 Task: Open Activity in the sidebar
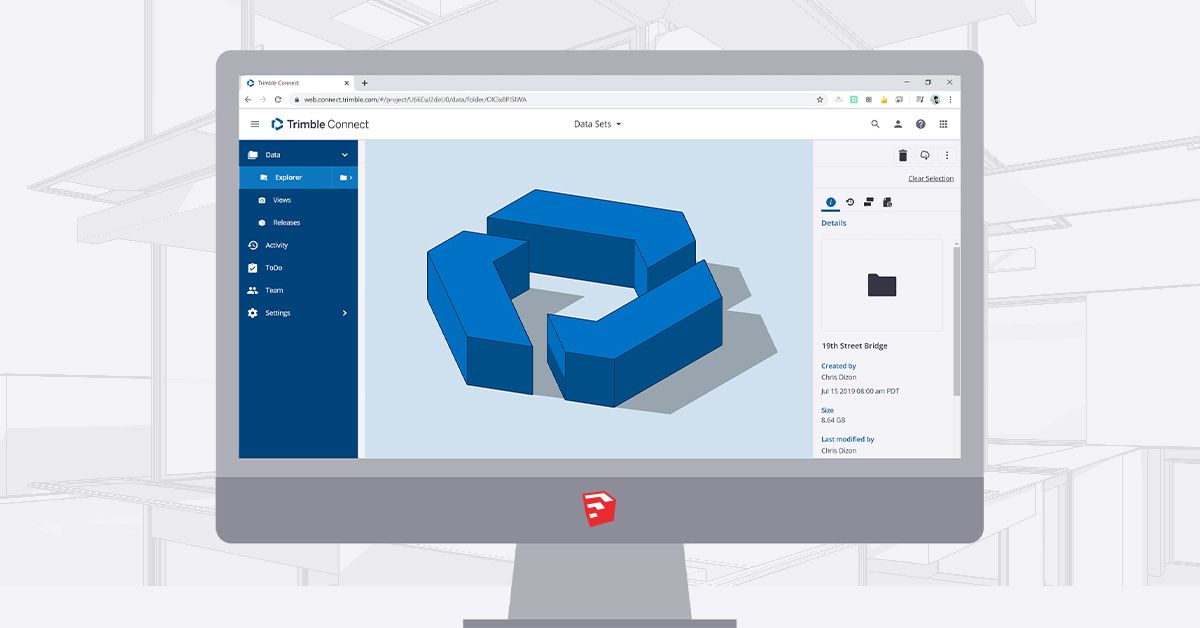point(276,245)
